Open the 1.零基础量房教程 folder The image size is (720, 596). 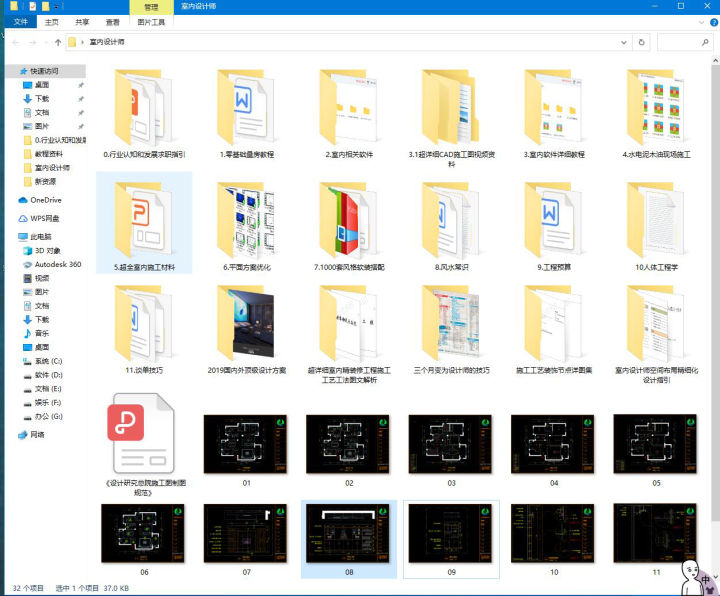[x=246, y=108]
